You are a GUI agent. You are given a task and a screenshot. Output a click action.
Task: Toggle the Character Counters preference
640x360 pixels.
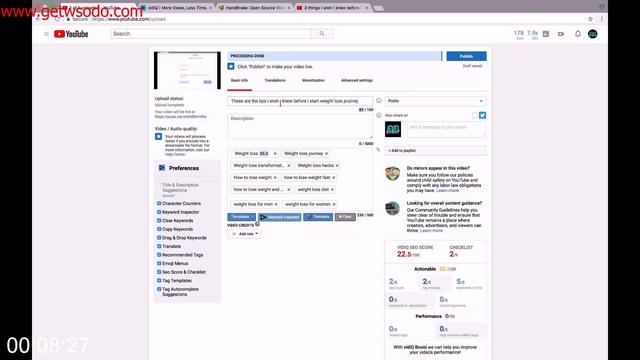click(159, 203)
